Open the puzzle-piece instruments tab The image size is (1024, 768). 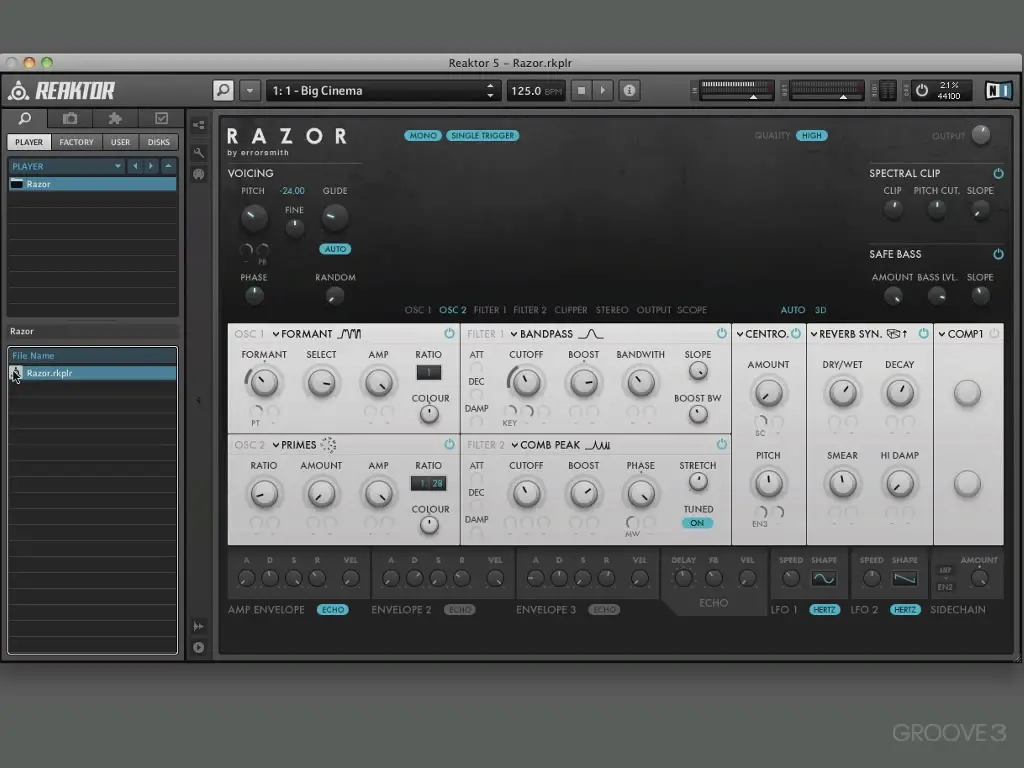[x=115, y=118]
